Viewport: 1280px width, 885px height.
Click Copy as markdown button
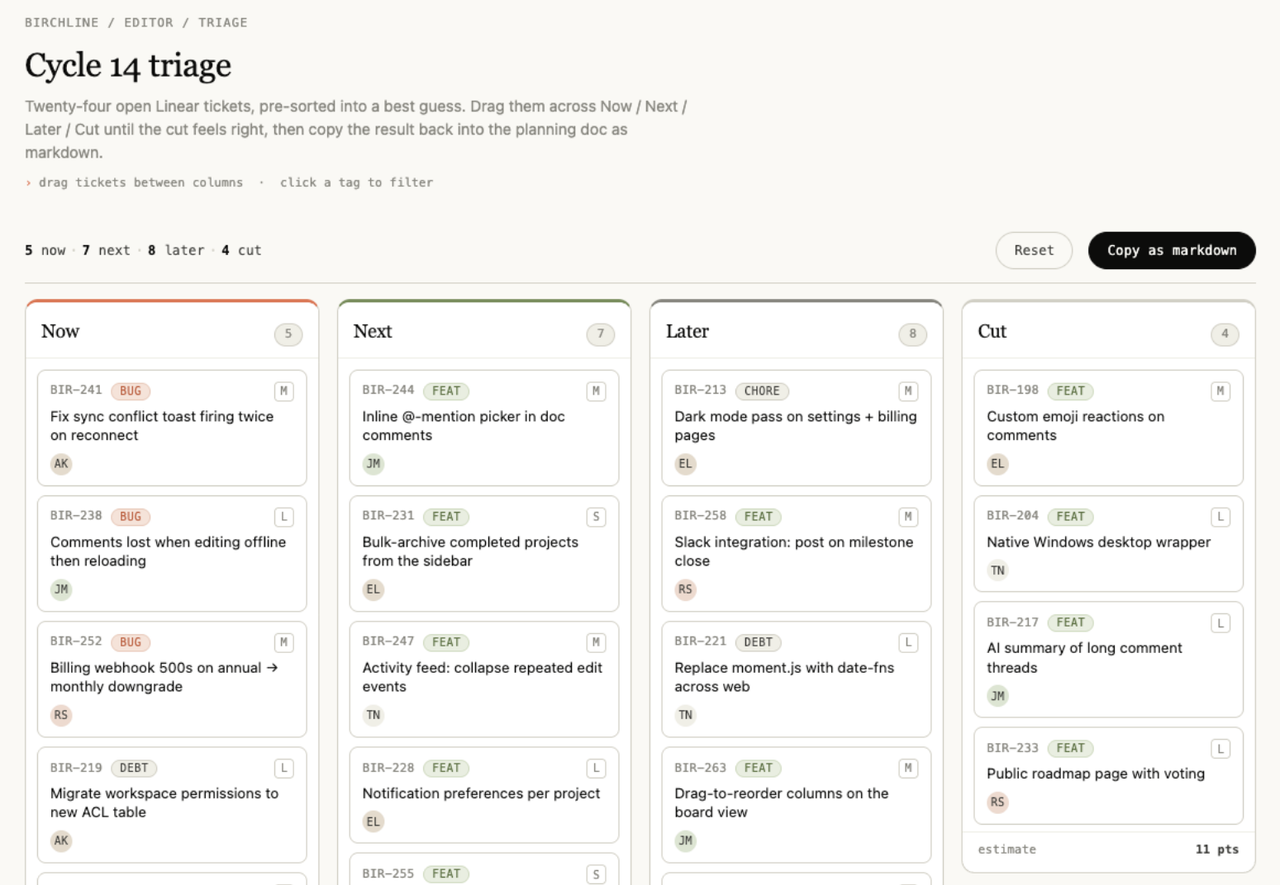[1172, 251]
